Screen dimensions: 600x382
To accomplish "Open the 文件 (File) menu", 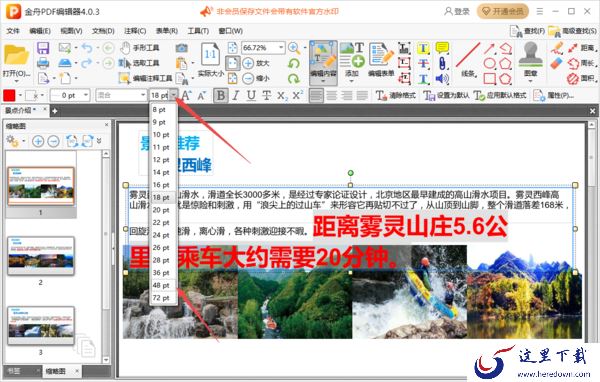I will (x=13, y=31).
